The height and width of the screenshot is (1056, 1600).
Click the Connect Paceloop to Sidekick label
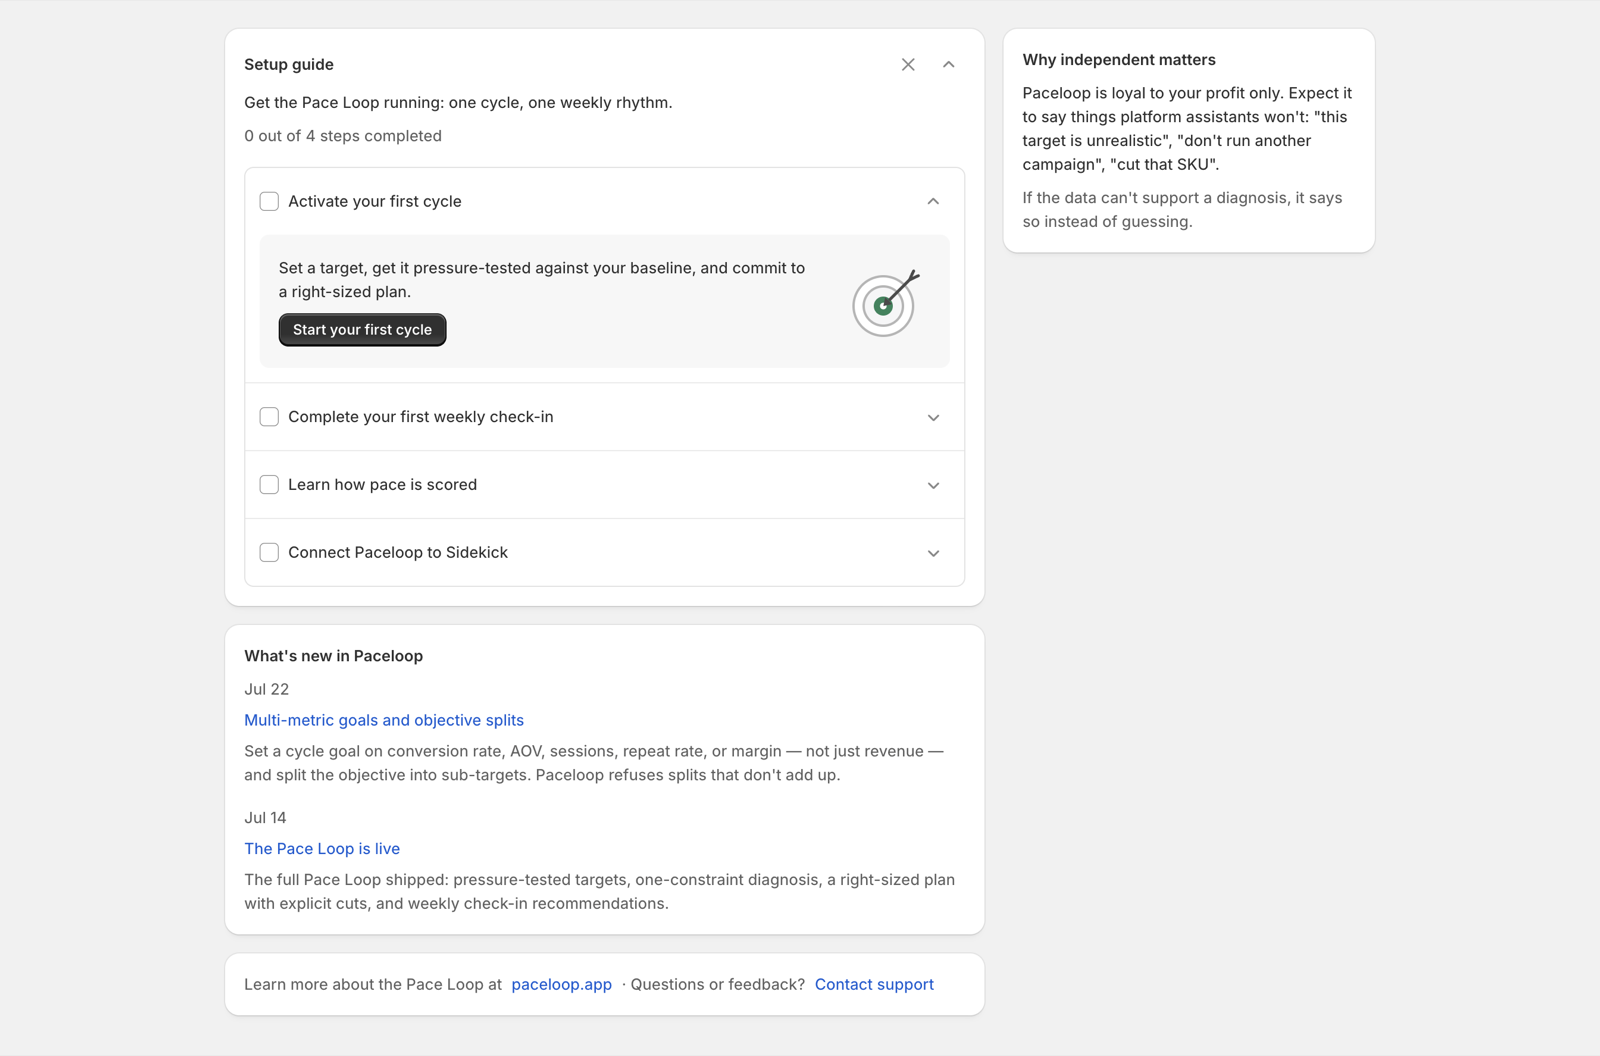click(398, 553)
